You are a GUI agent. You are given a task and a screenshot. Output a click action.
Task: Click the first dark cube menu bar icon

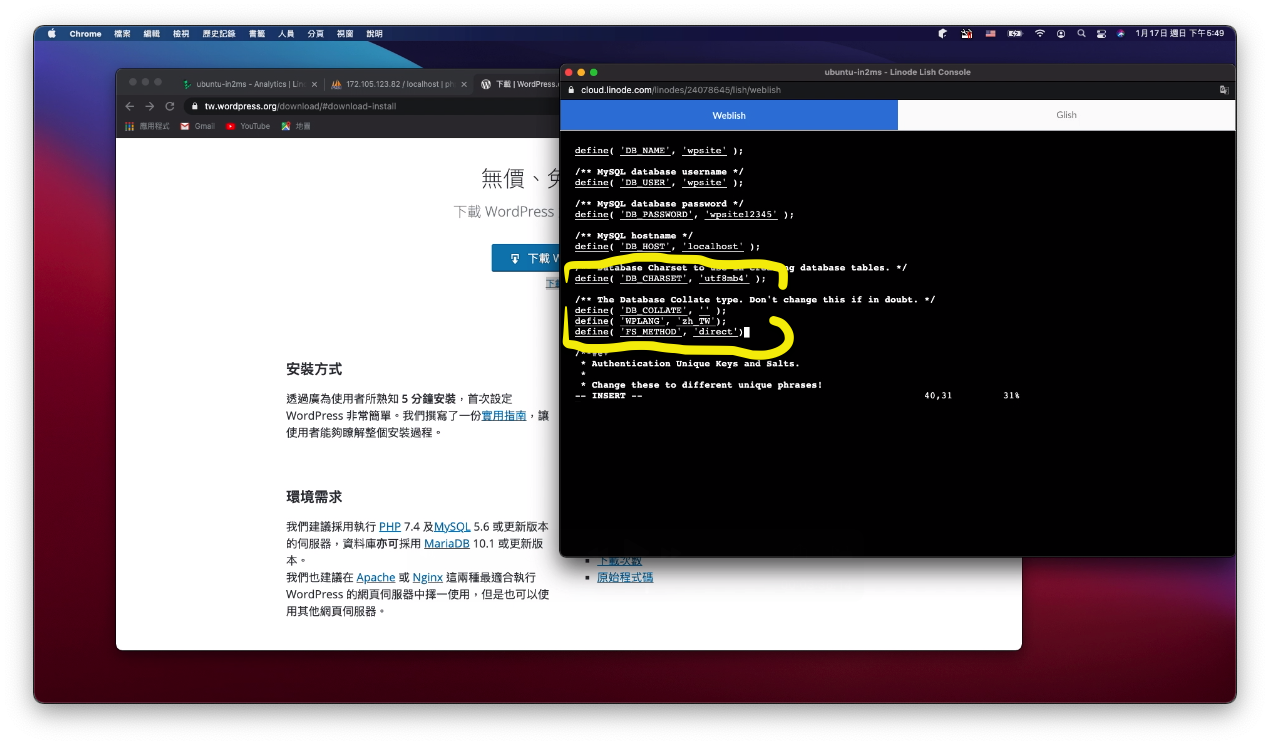click(x=942, y=33)
